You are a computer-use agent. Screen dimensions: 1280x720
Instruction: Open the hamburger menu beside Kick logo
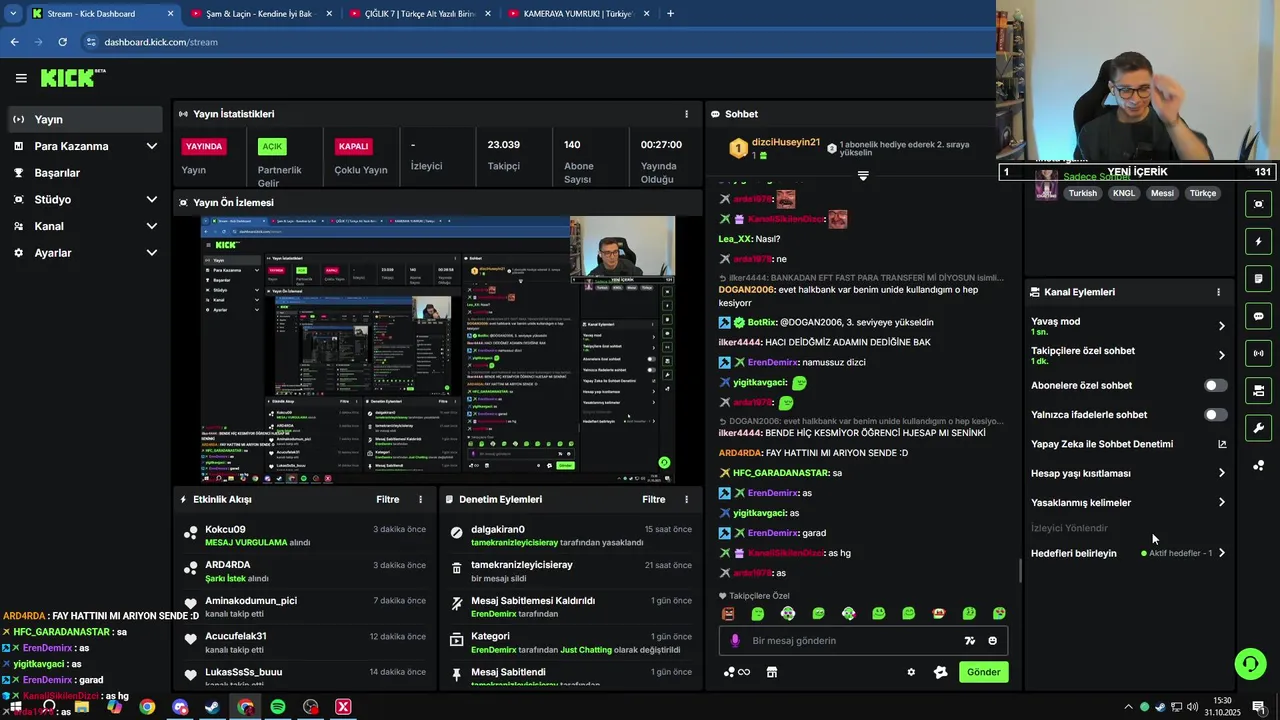21,78
